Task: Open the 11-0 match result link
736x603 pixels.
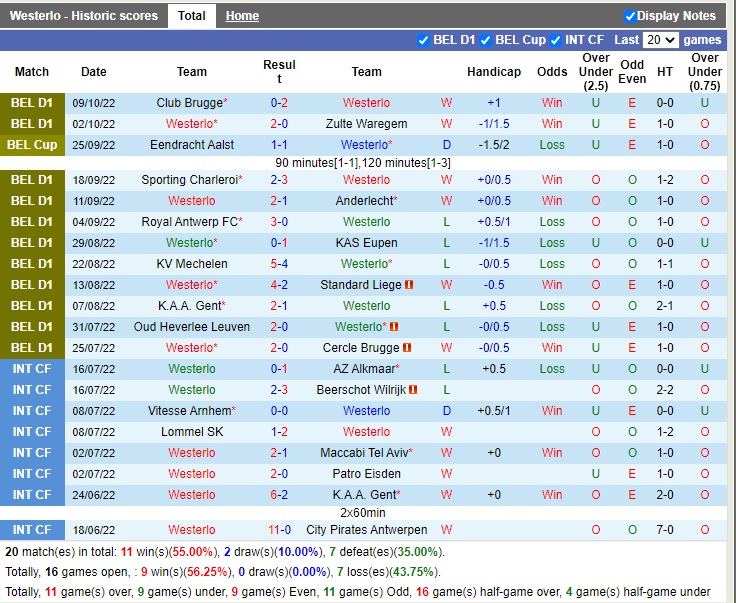Action: (279, 530)
